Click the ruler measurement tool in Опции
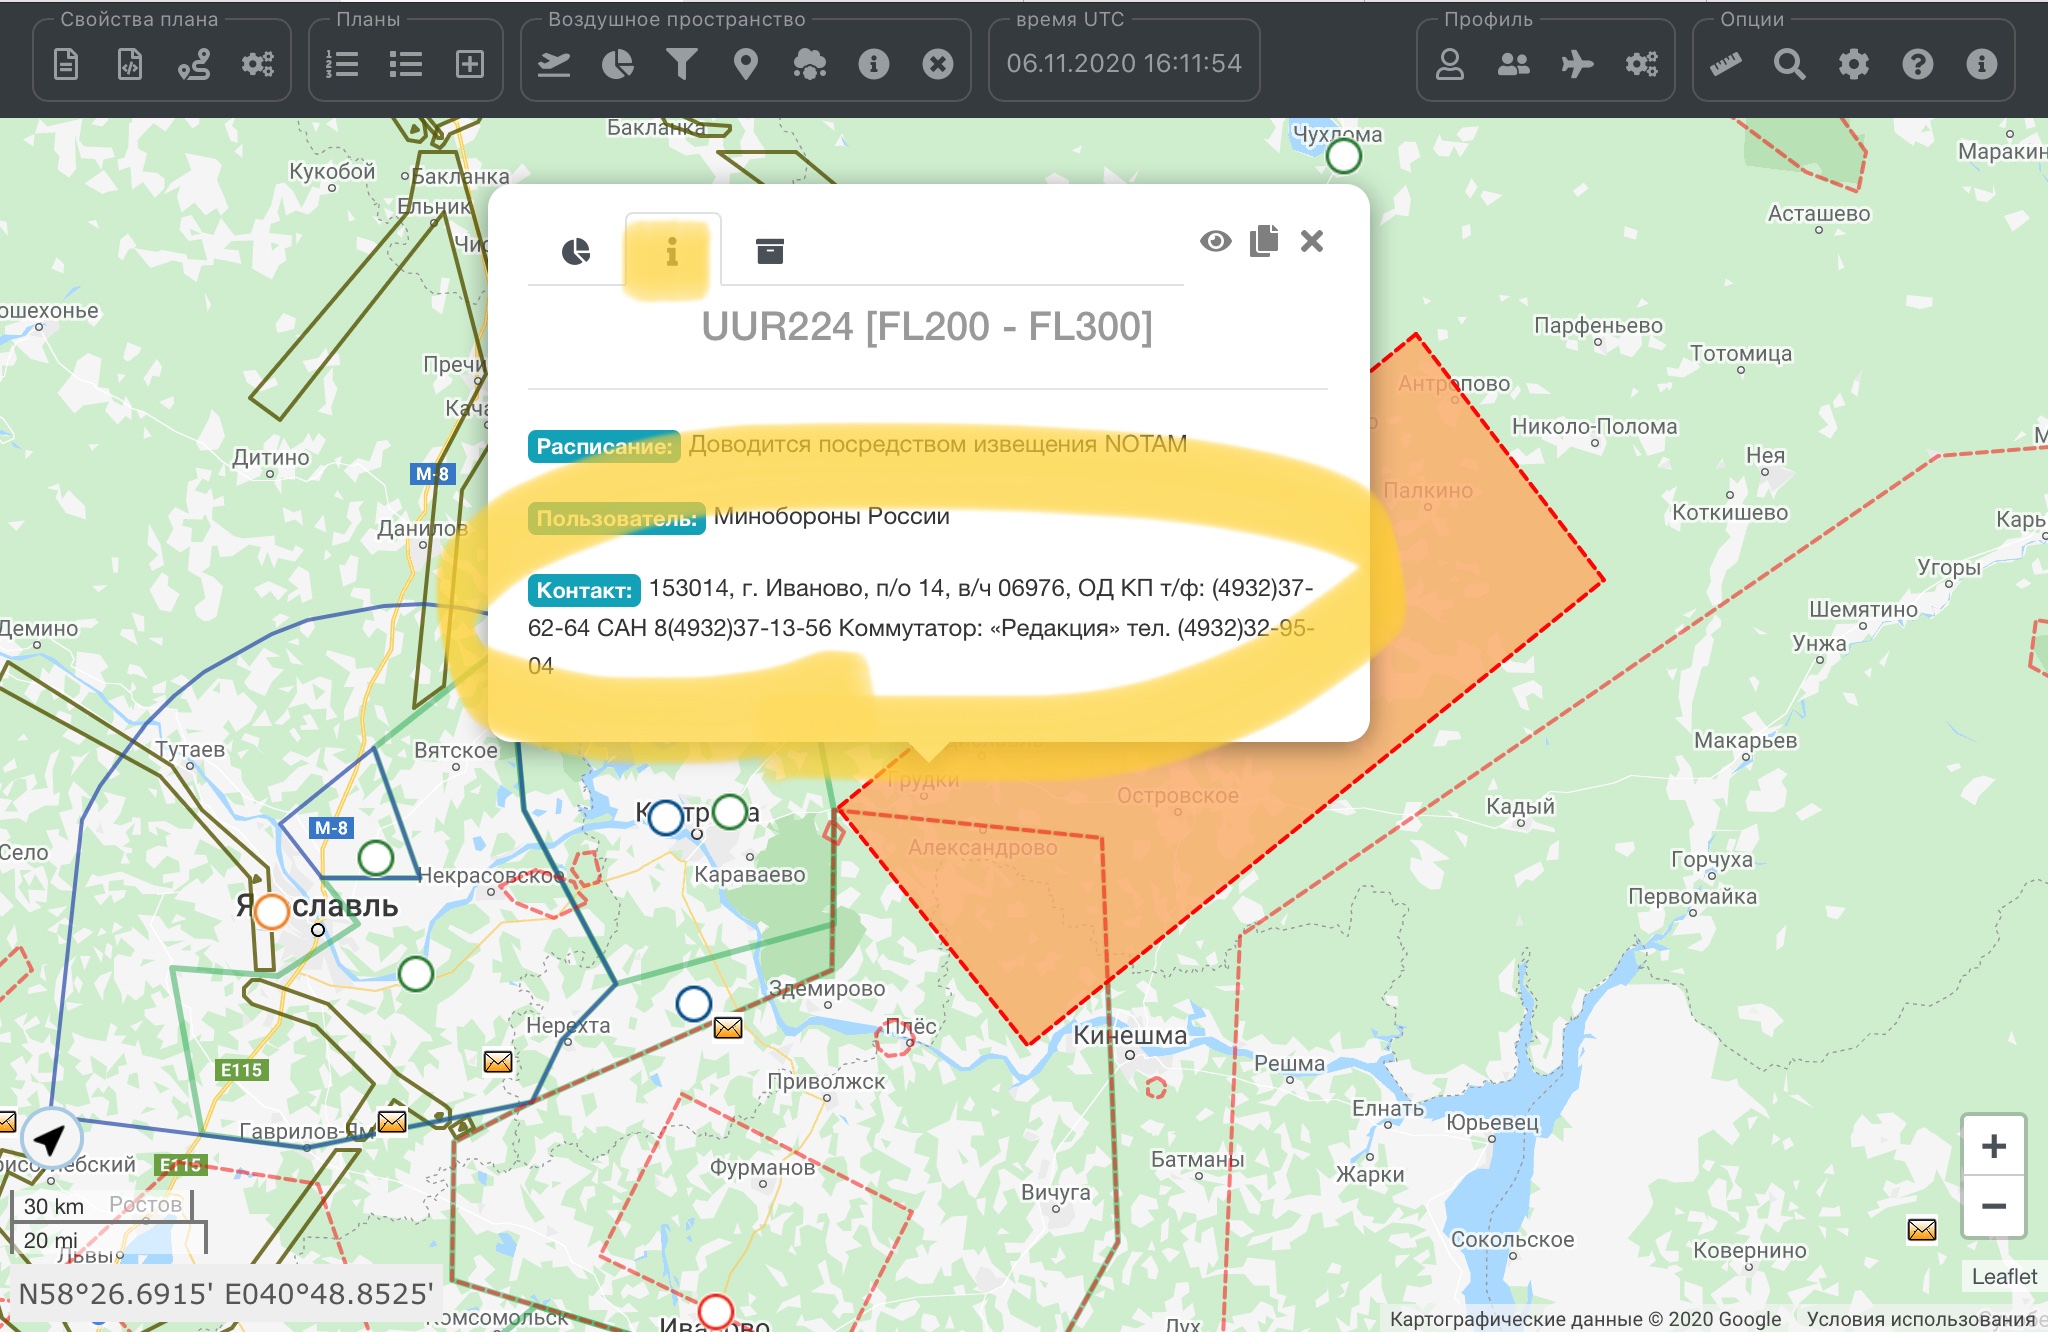This screenshot has height=1332, width=2048. pos(1725,65)
